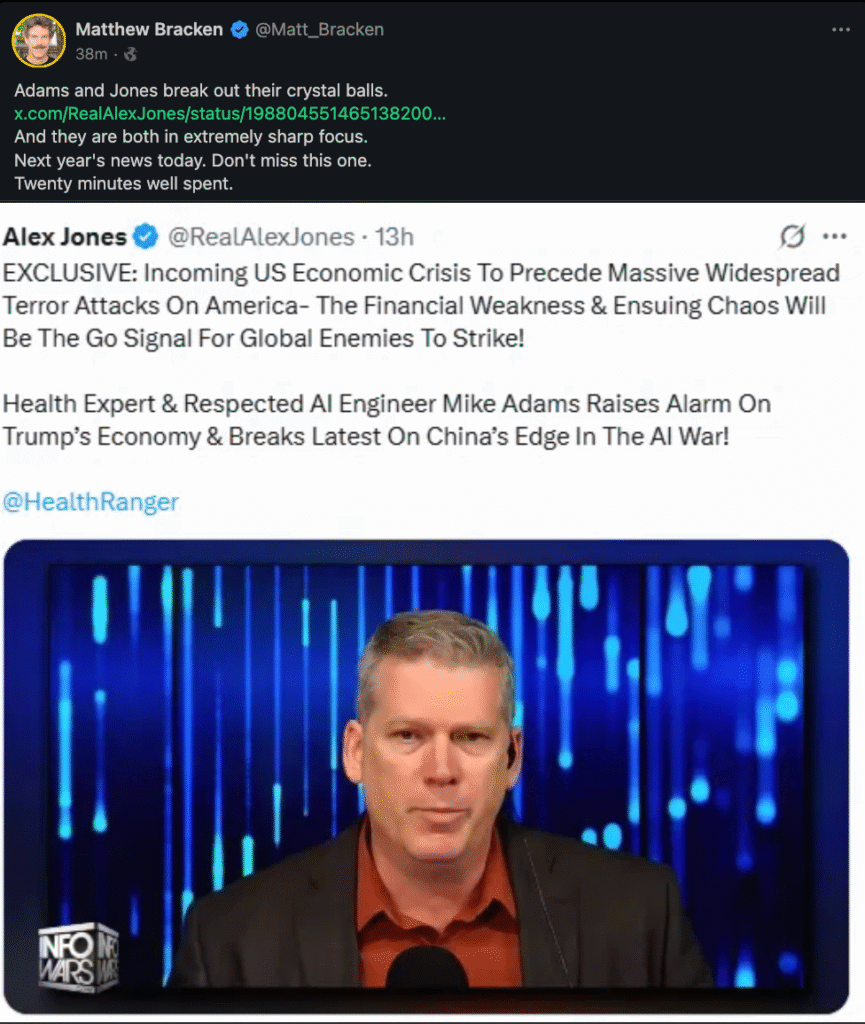Click the globe visibility icon beside 38m
The height and width of the screenshot is (1024, 865).
point(131,54)
